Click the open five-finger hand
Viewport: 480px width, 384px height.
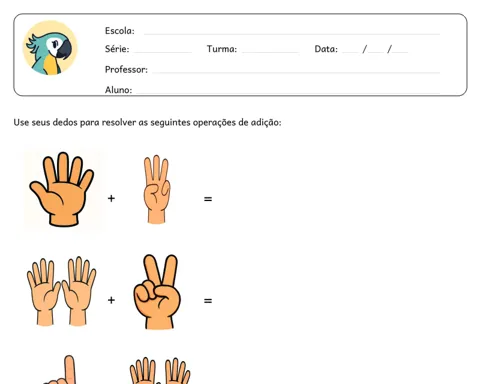coord(62,189)
